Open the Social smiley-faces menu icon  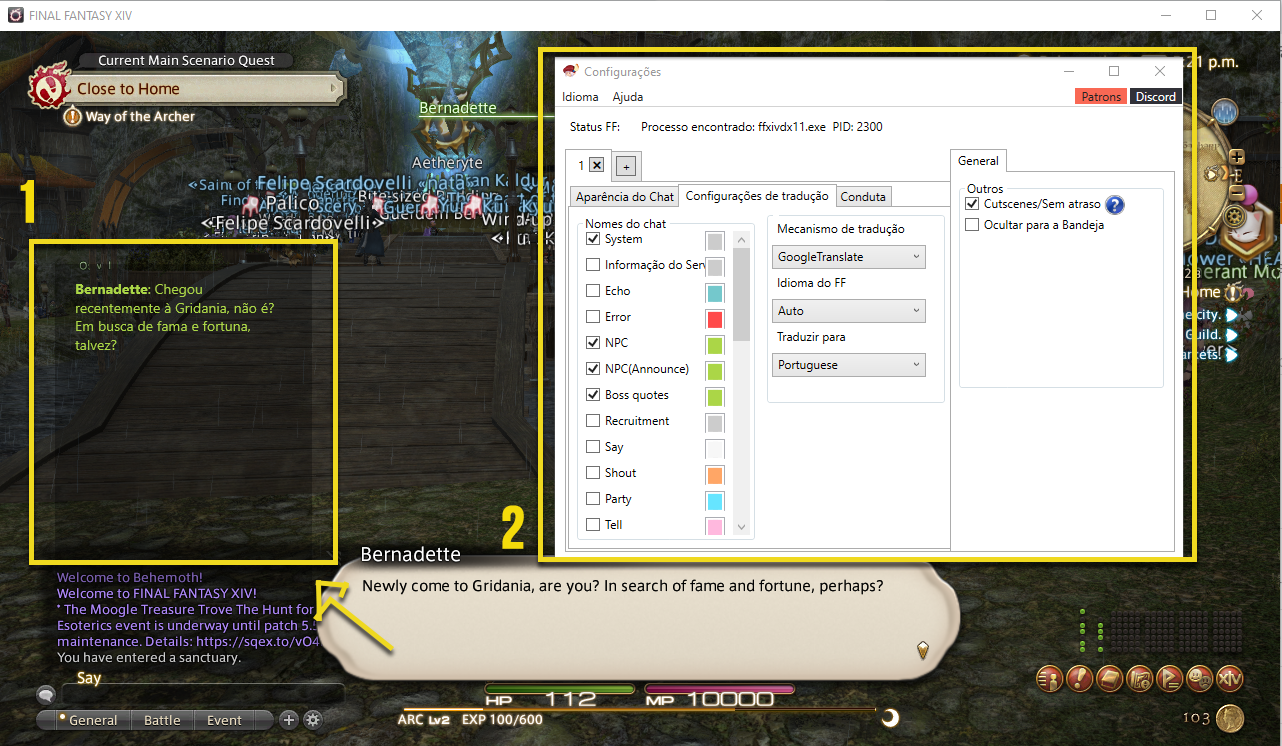click(1199, 679)
